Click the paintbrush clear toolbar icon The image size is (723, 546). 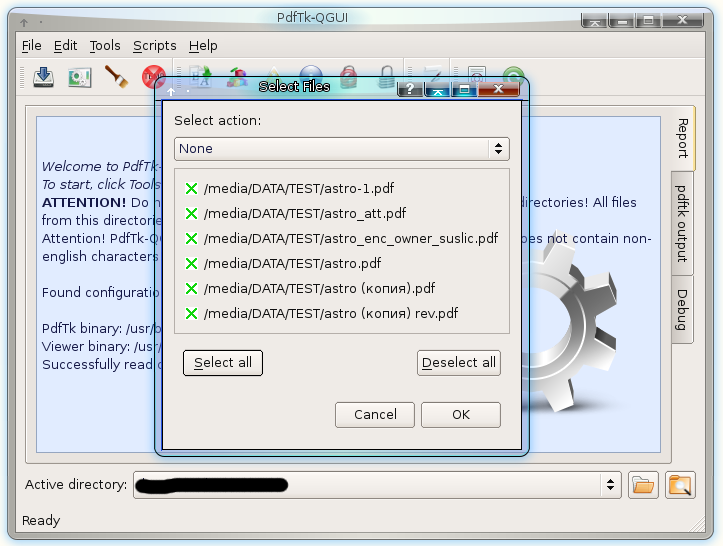click(x=116, y=77)
